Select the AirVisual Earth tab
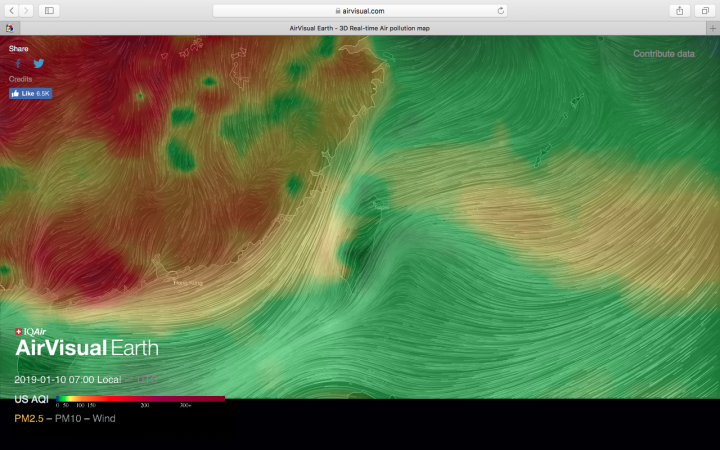 point(360,28)
